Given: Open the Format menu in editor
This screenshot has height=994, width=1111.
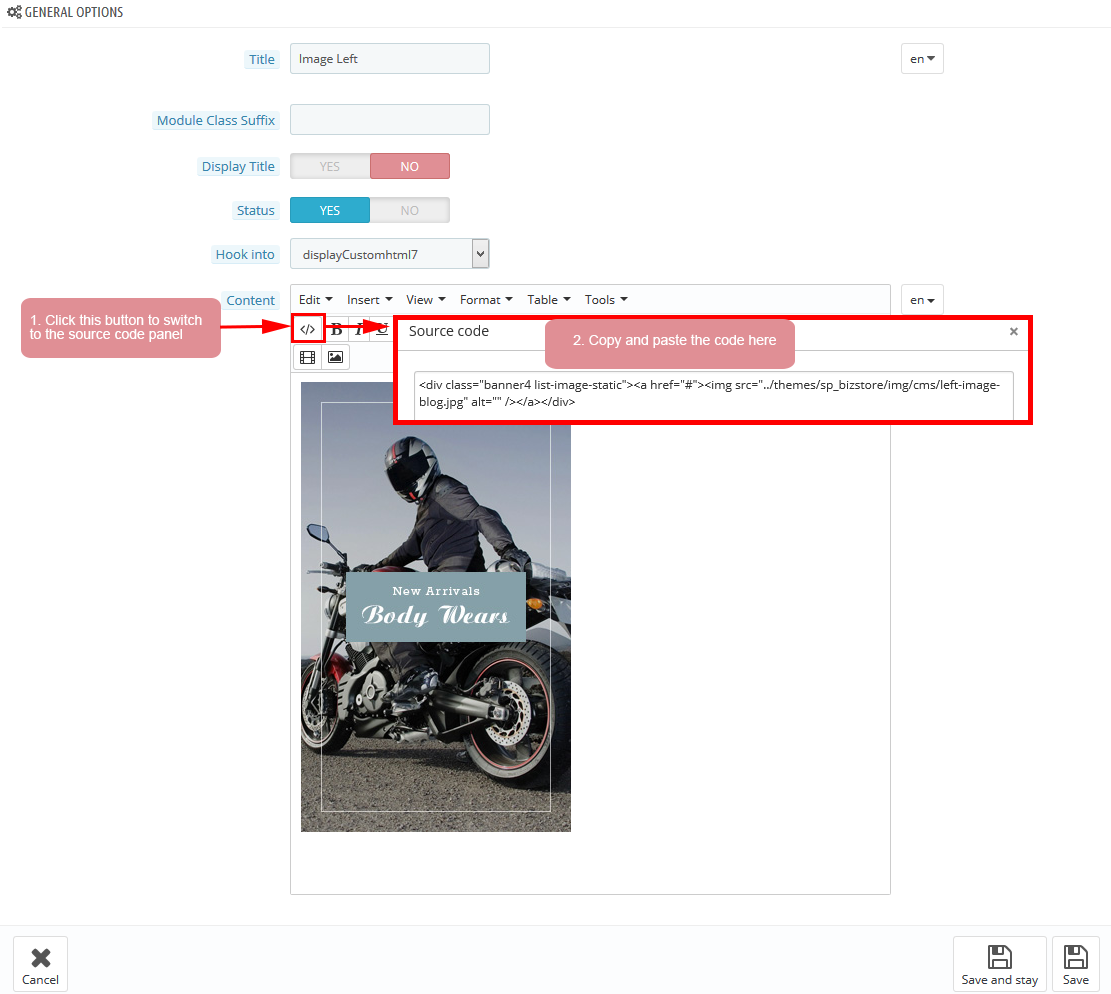Looking at the screenshot, I should tap(485, 300).
